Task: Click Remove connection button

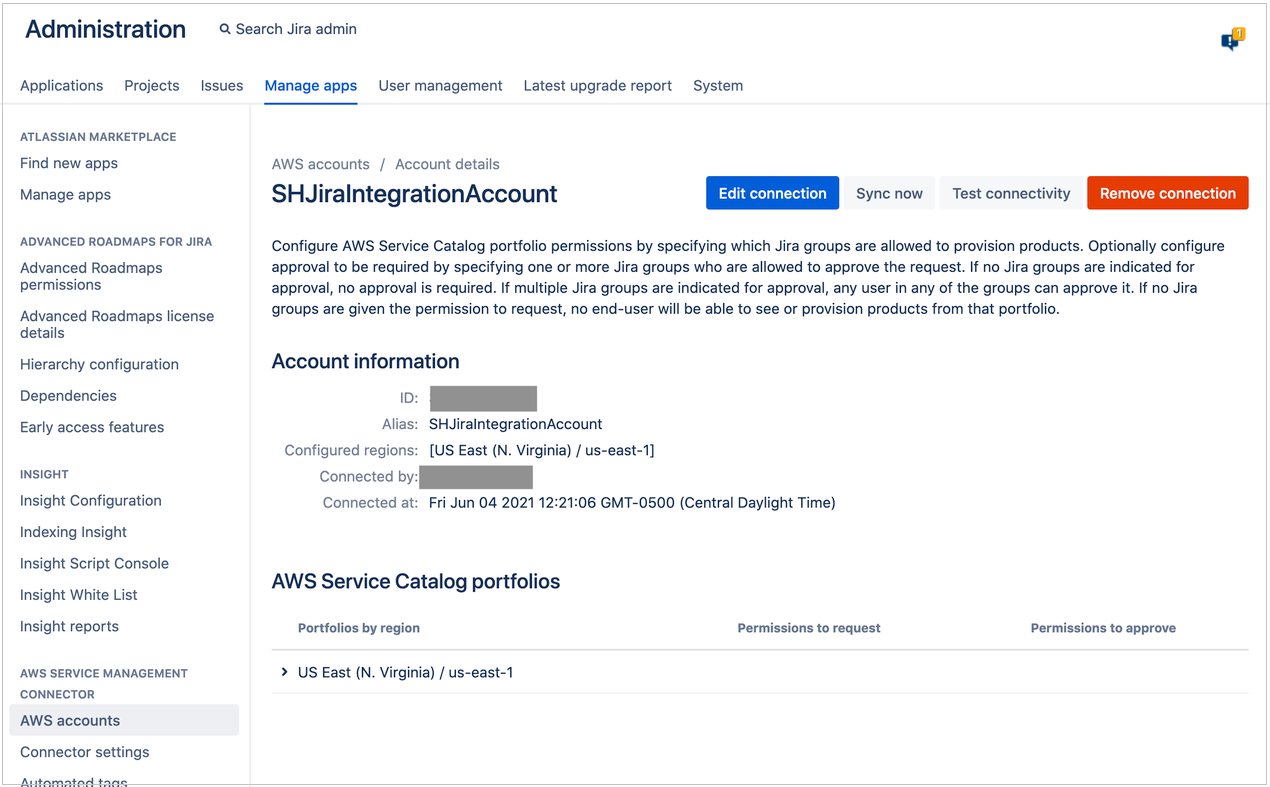Action: 1168,193
